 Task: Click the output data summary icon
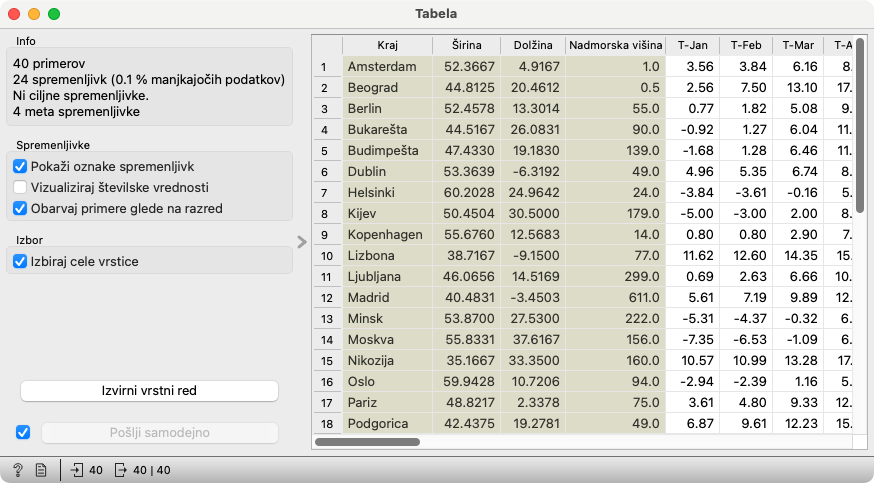[121, 469]
